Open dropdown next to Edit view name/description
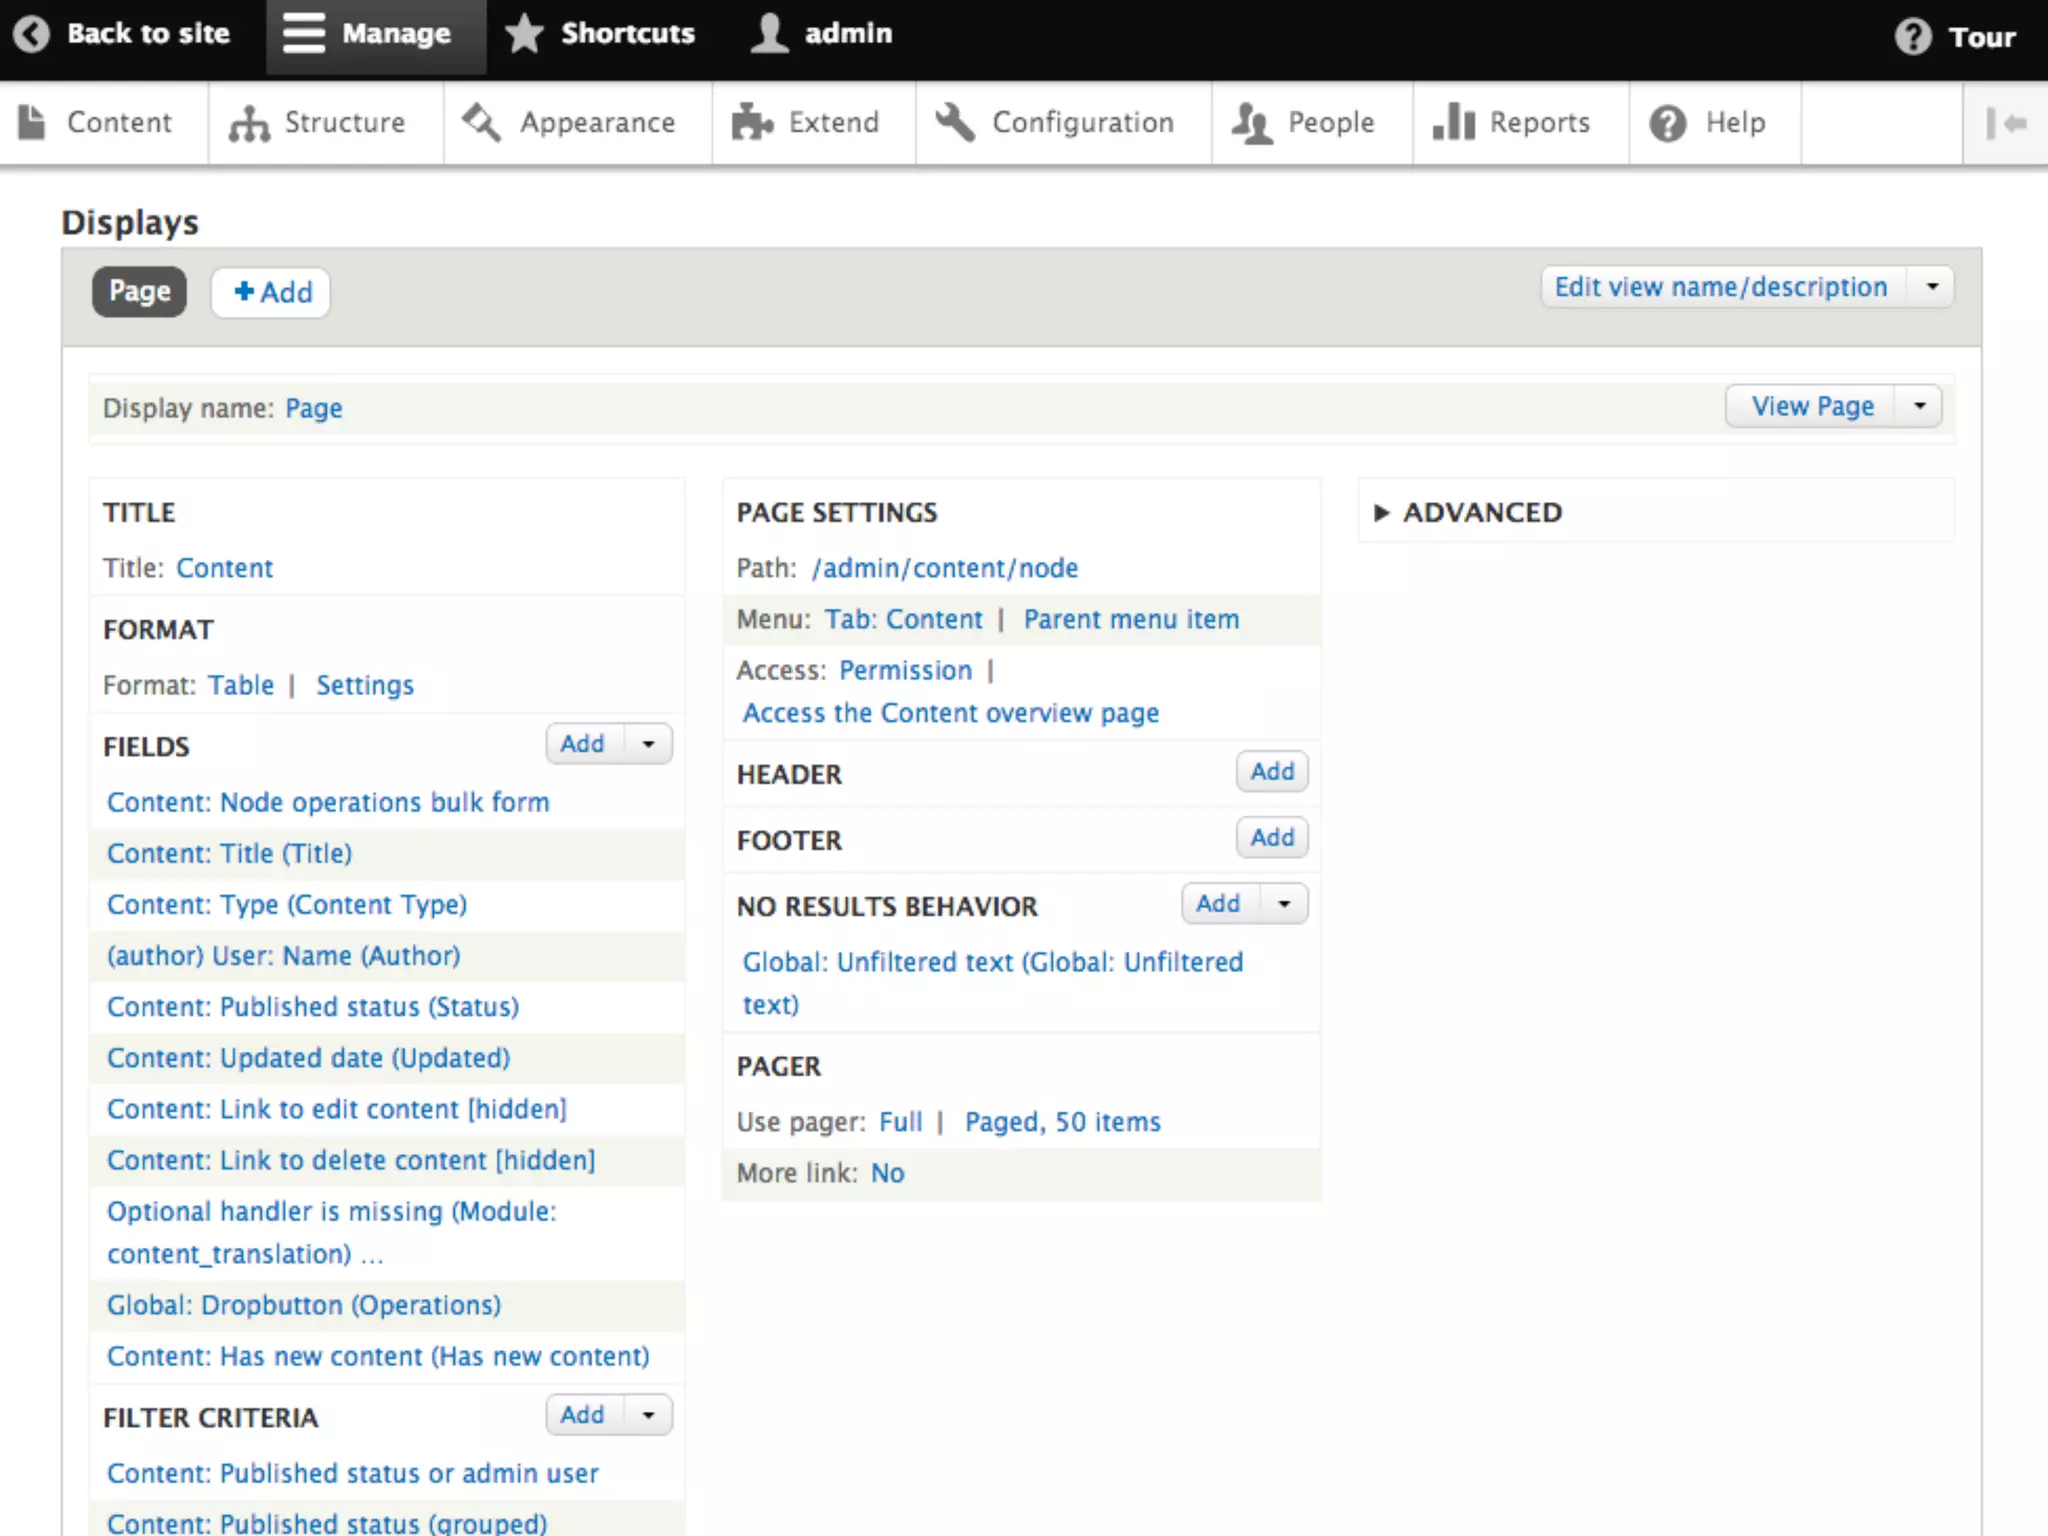2048x1536 pixels. click(x=1932, y=287)
